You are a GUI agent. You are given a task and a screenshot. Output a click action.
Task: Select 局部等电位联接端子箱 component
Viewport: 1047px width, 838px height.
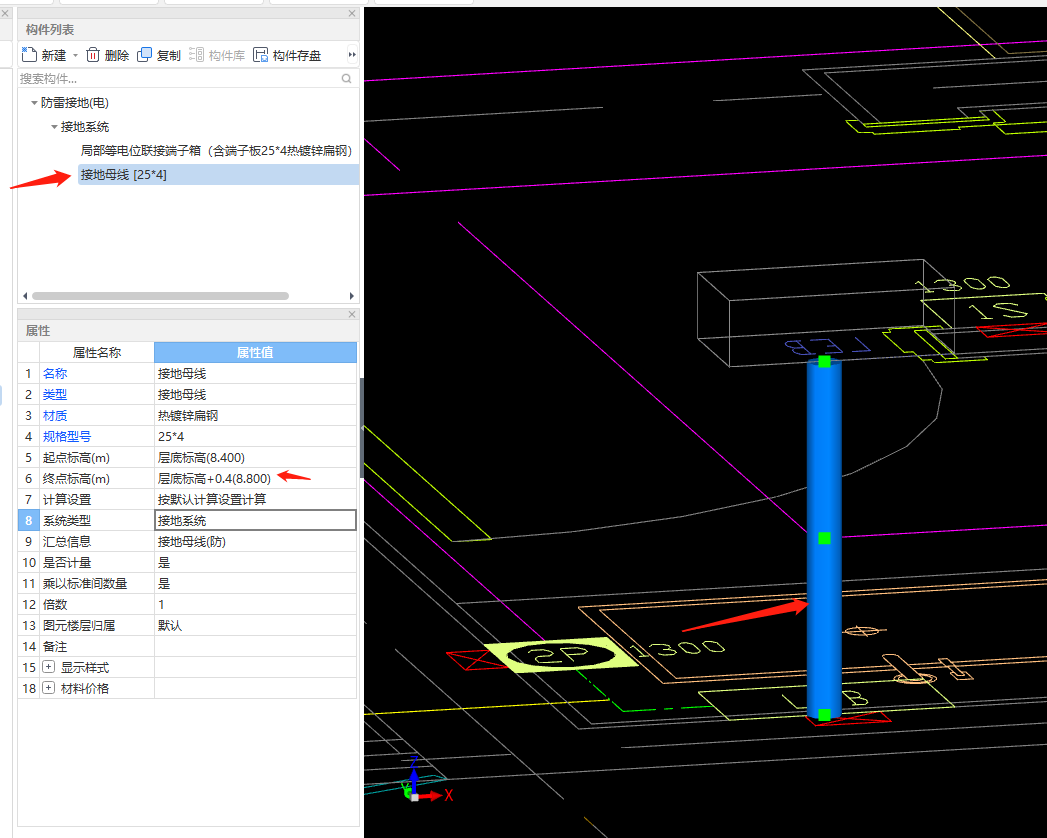point(216,151)
